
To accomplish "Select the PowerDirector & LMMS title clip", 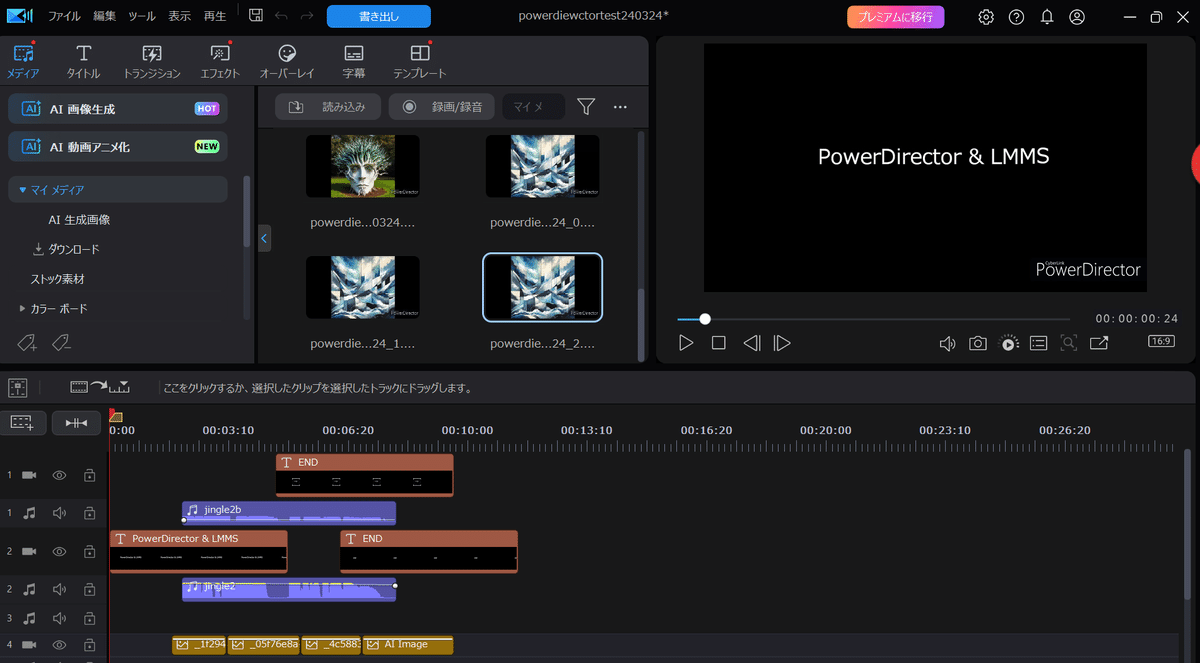I will coord(199,551).
